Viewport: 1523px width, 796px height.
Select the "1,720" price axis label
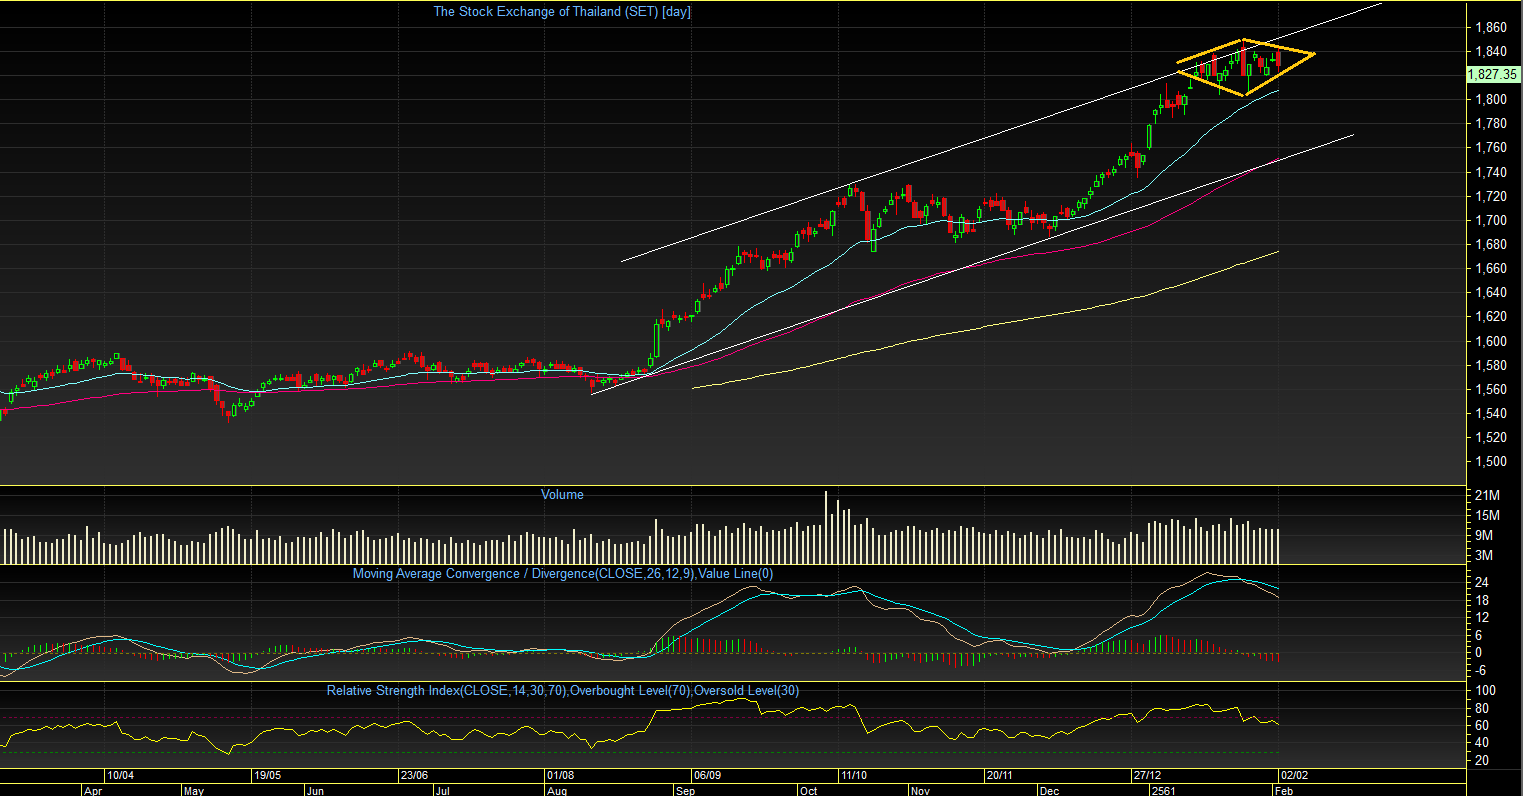[x=1492, y=196]
